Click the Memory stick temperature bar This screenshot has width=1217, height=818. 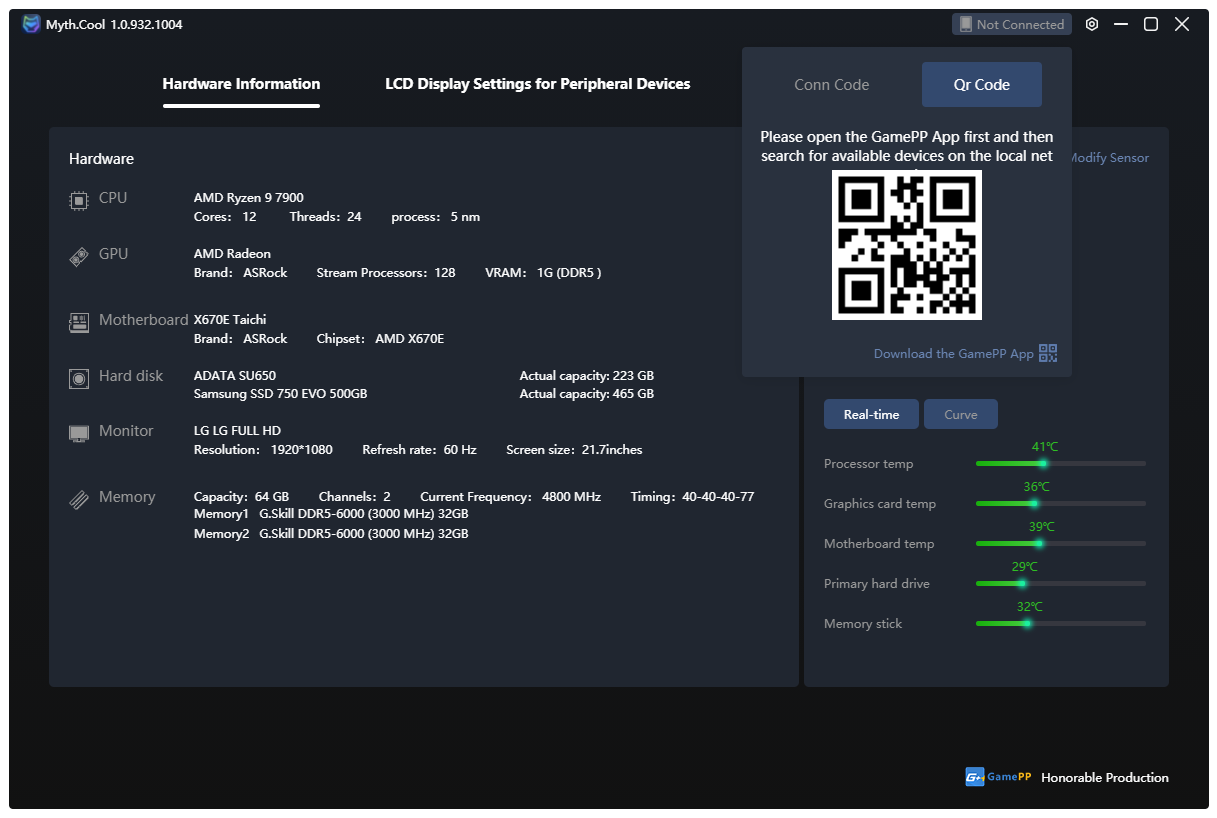1061,623
